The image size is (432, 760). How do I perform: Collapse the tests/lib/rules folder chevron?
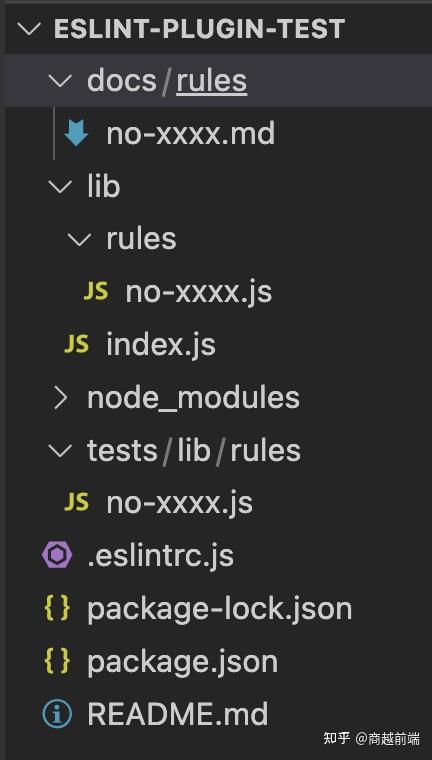click(61, 451)
